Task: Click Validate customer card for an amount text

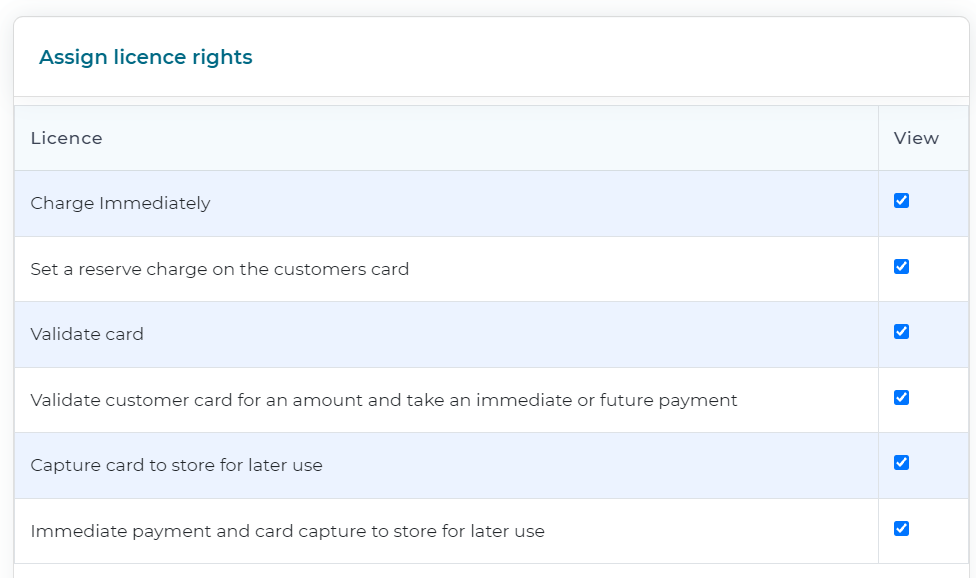Action: (x=384, y=400)
